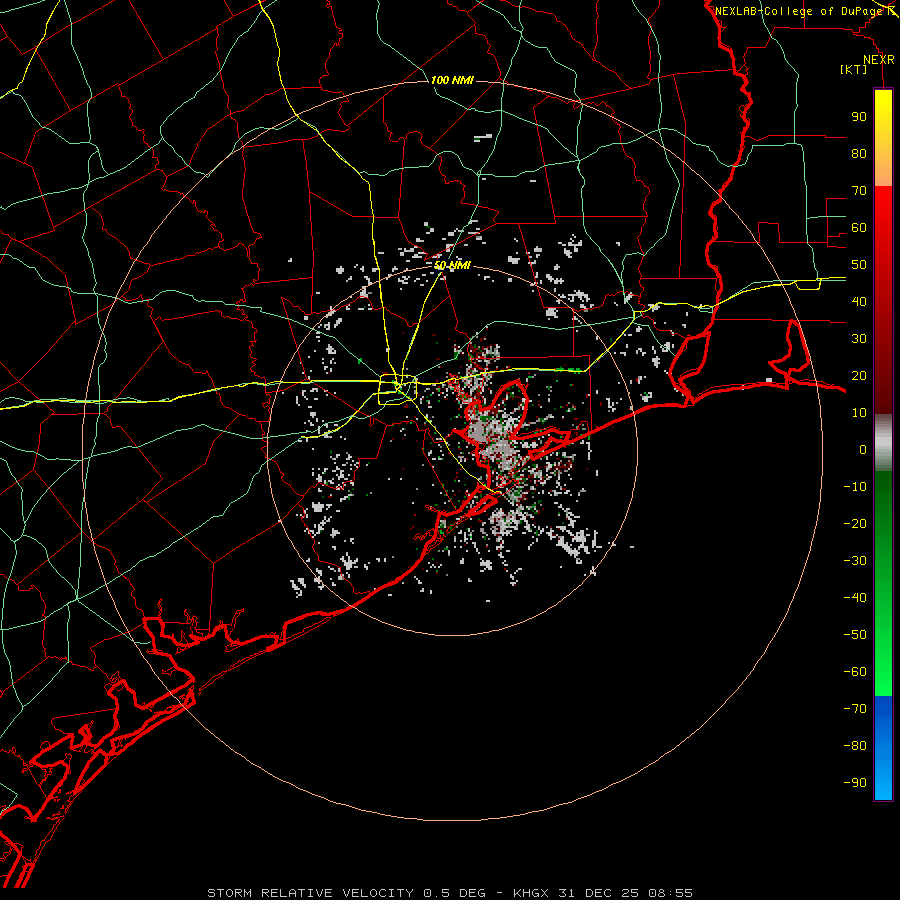The image size is (900, 900).
Task: Select the 50 NMI range ring label
Action: coord(452,265)
